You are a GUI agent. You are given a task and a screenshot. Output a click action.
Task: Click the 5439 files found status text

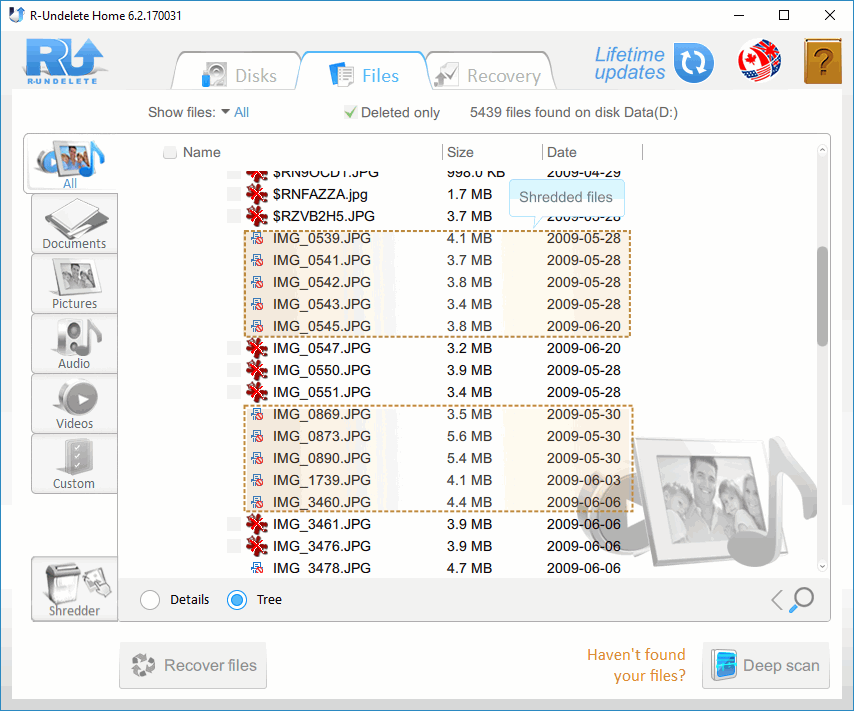(574, 112)
